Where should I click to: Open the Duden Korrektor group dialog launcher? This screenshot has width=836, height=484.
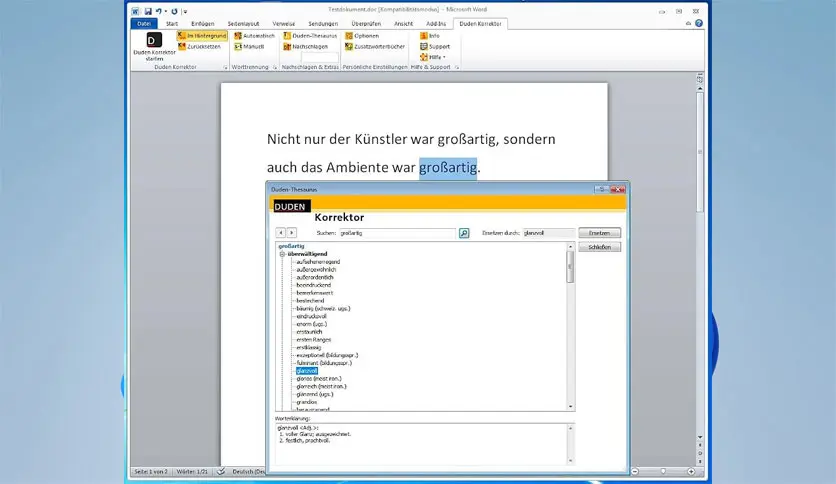(x=226, y=68)
